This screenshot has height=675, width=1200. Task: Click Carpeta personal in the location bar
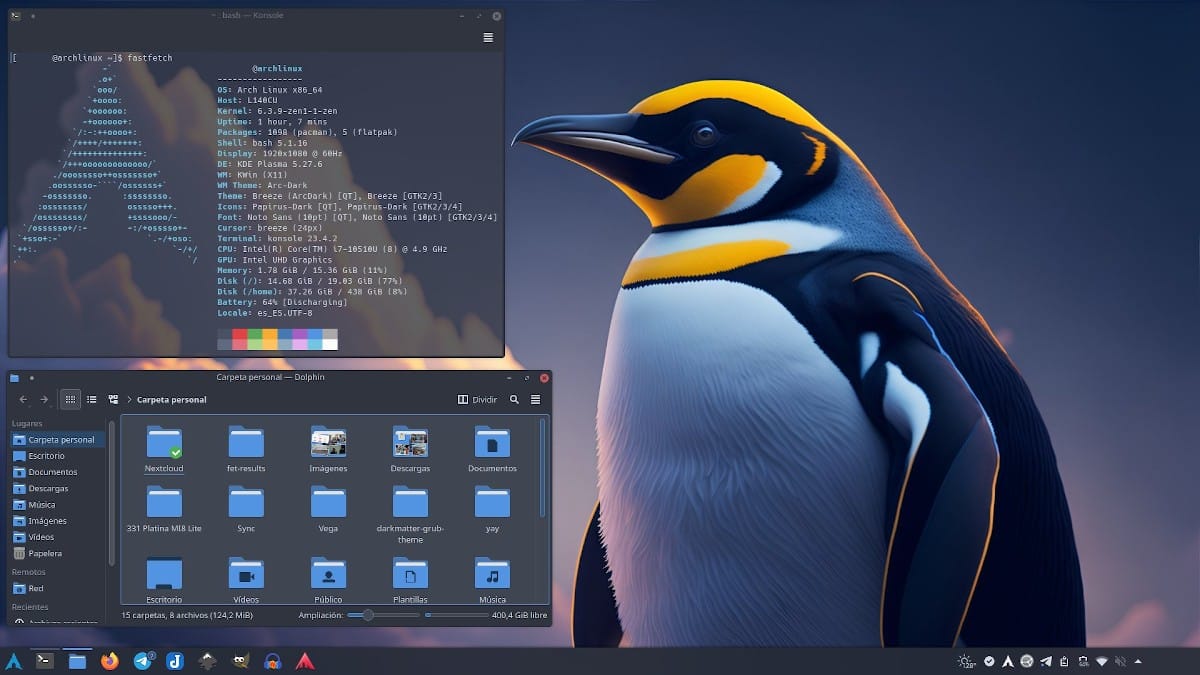171,399
